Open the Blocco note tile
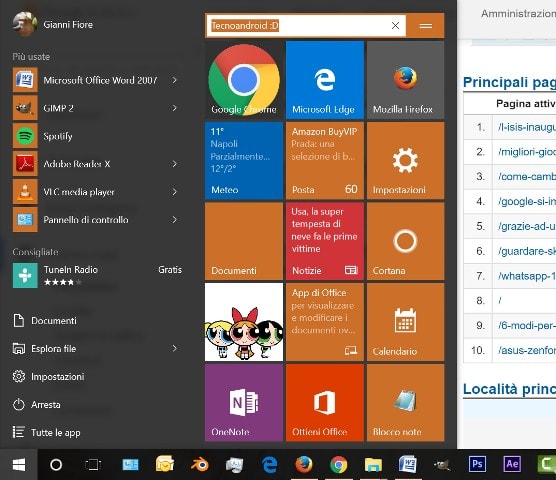556x480 pixels. [x=406, y=403]
